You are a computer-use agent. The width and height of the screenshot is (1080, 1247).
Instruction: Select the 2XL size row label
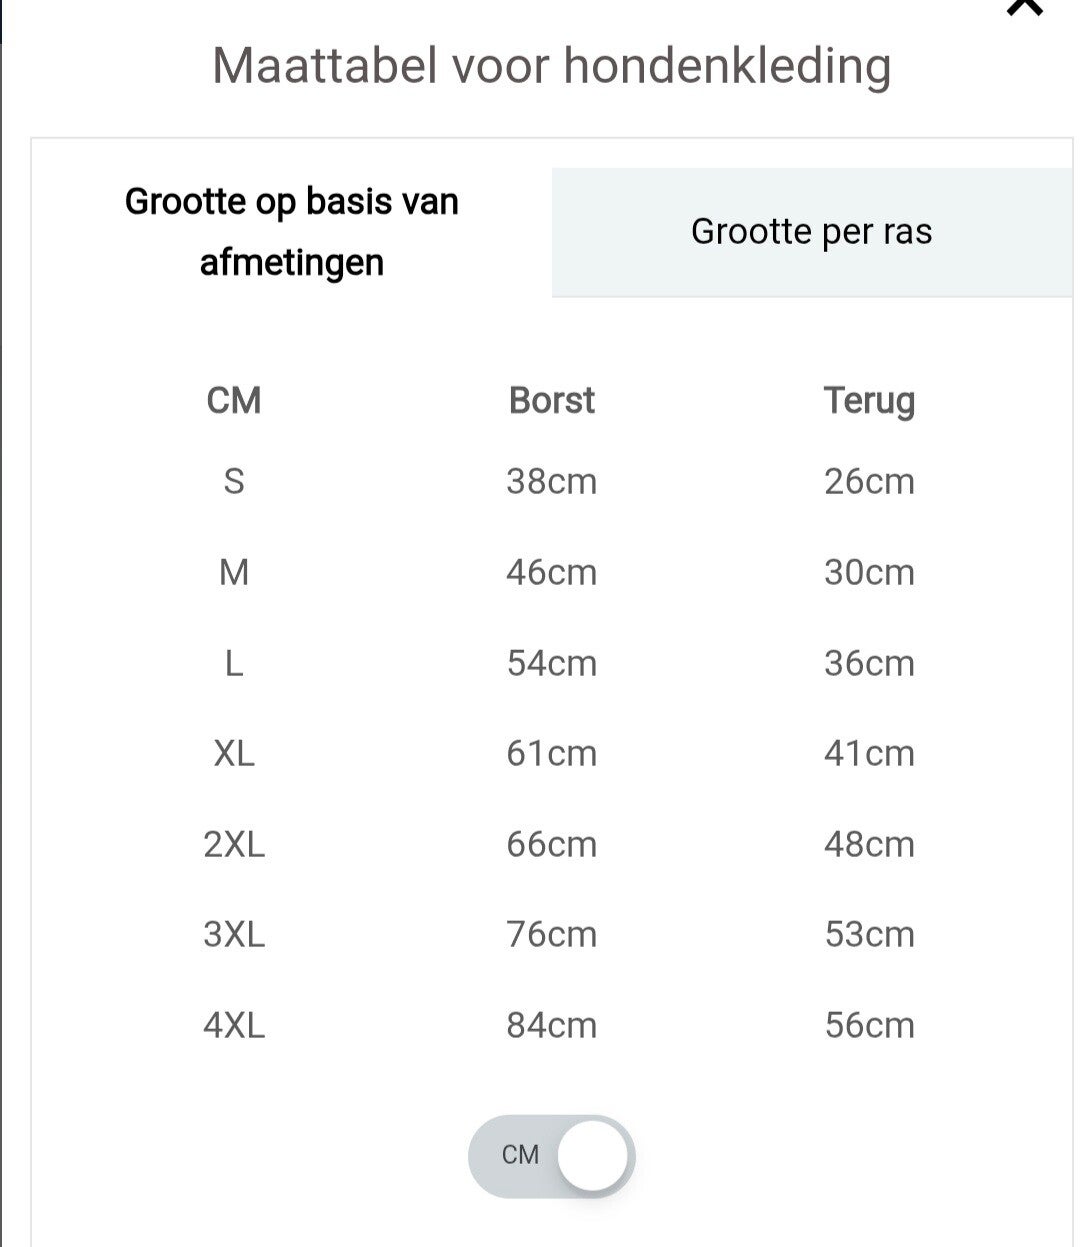coord(234,844)
